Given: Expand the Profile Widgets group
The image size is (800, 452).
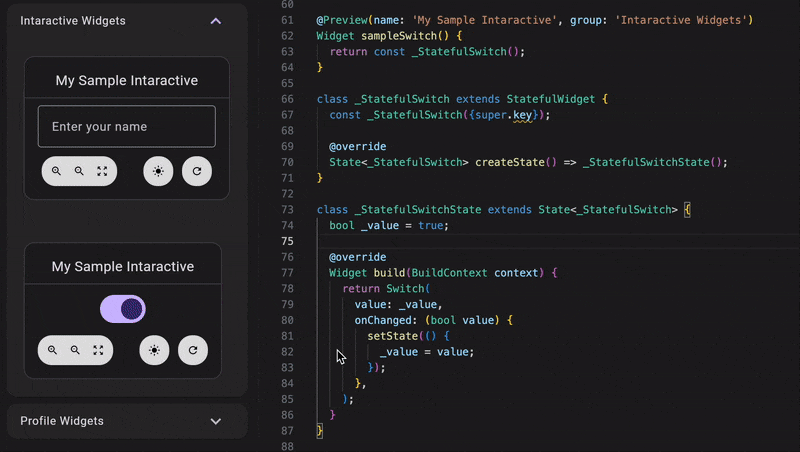Looking at the screenshot, I should click(216, 421).
